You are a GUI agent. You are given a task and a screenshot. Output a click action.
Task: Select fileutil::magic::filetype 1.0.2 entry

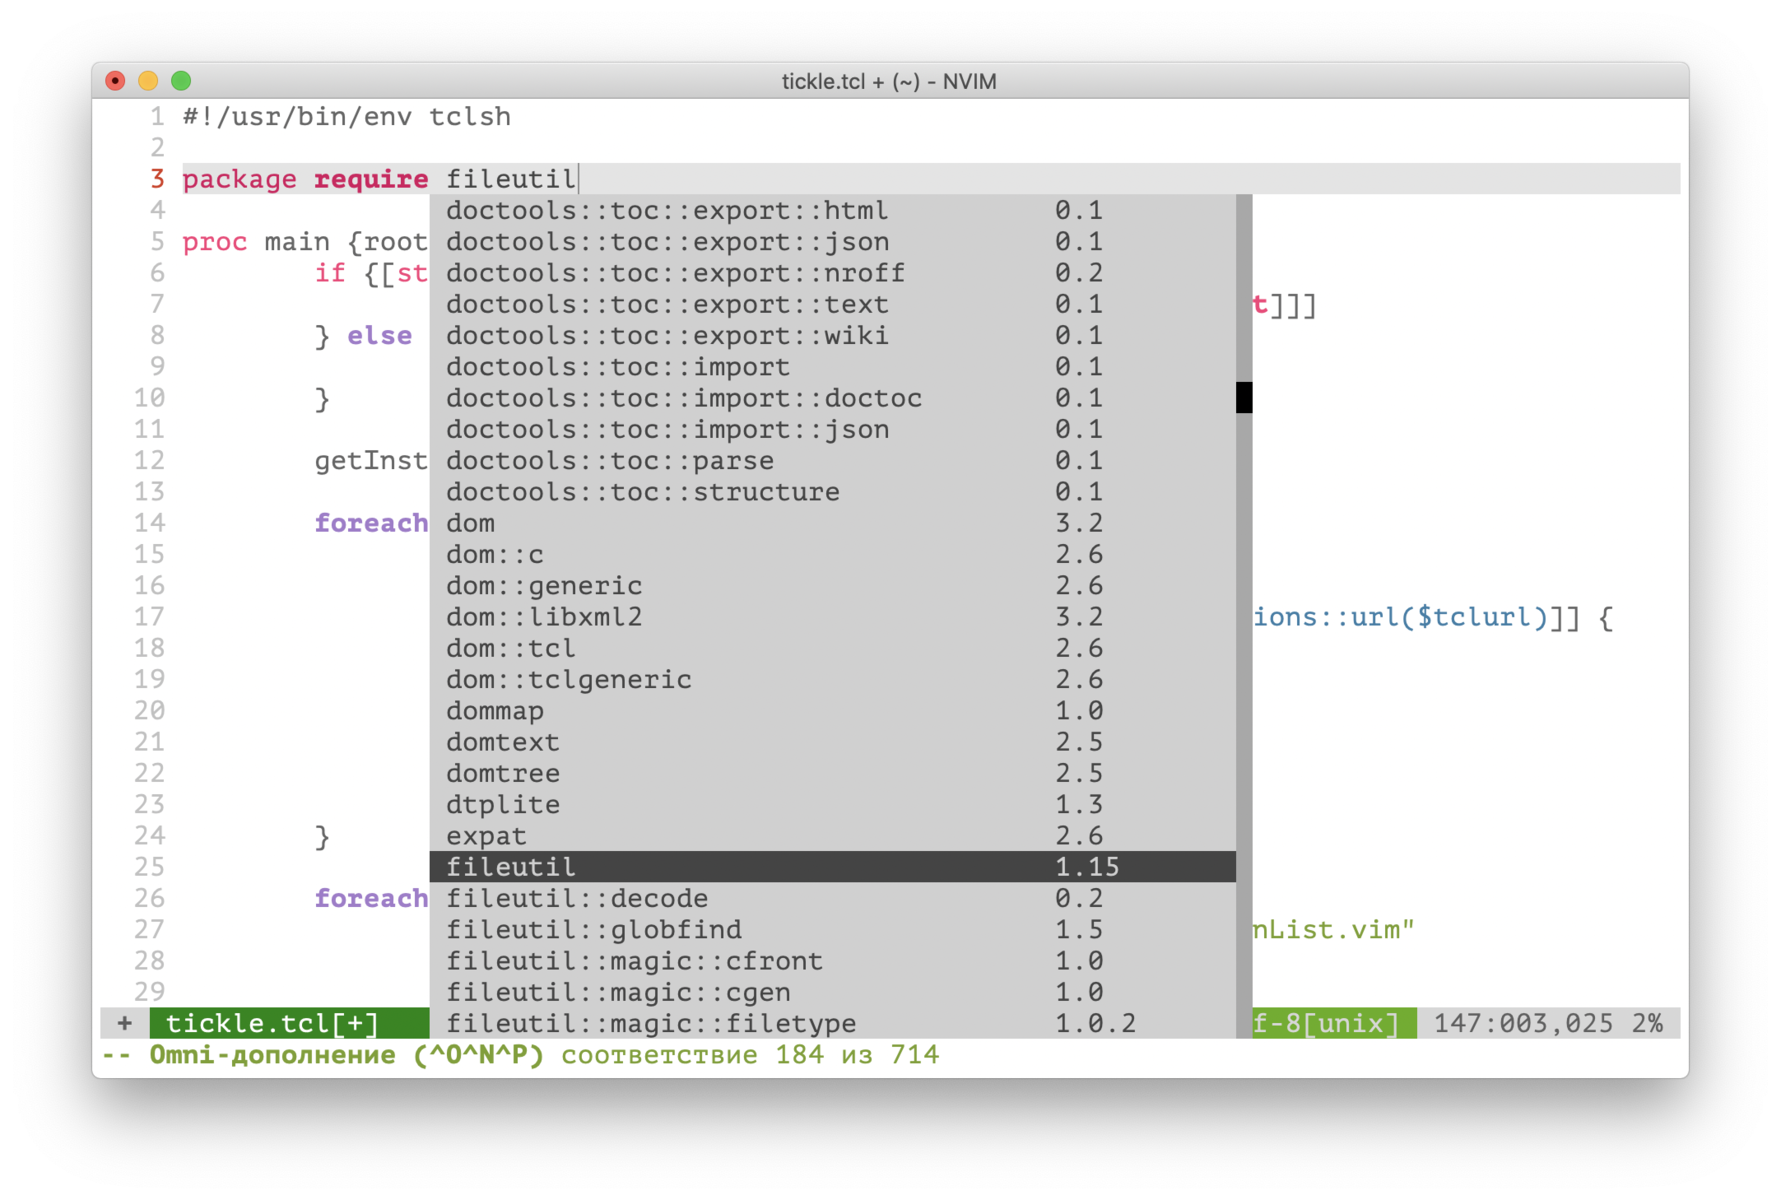(x=833, y=1023)
